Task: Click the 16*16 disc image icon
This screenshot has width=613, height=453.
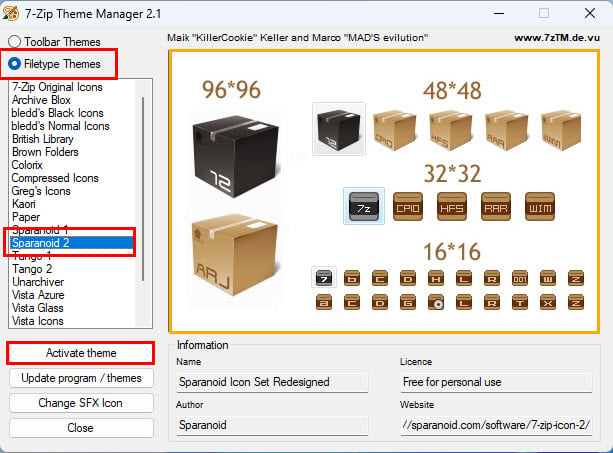Action: 436,303
